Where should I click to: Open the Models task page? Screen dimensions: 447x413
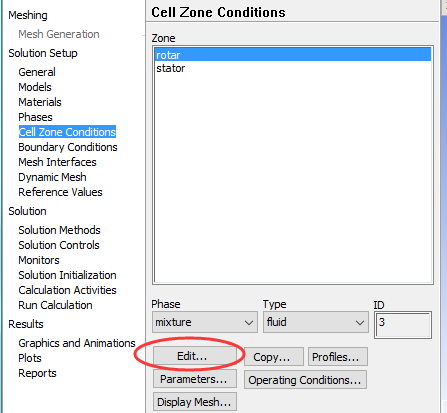[35, 87]
